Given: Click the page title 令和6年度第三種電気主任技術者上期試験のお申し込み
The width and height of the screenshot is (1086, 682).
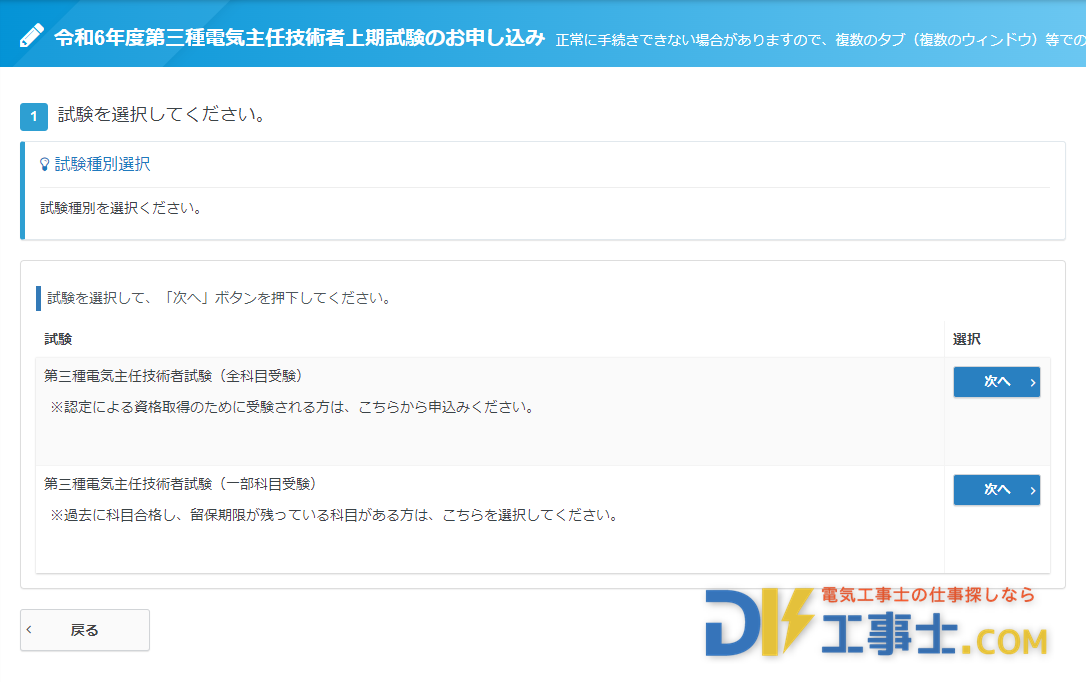Looking at the screenshot, I should pos(300,37).
